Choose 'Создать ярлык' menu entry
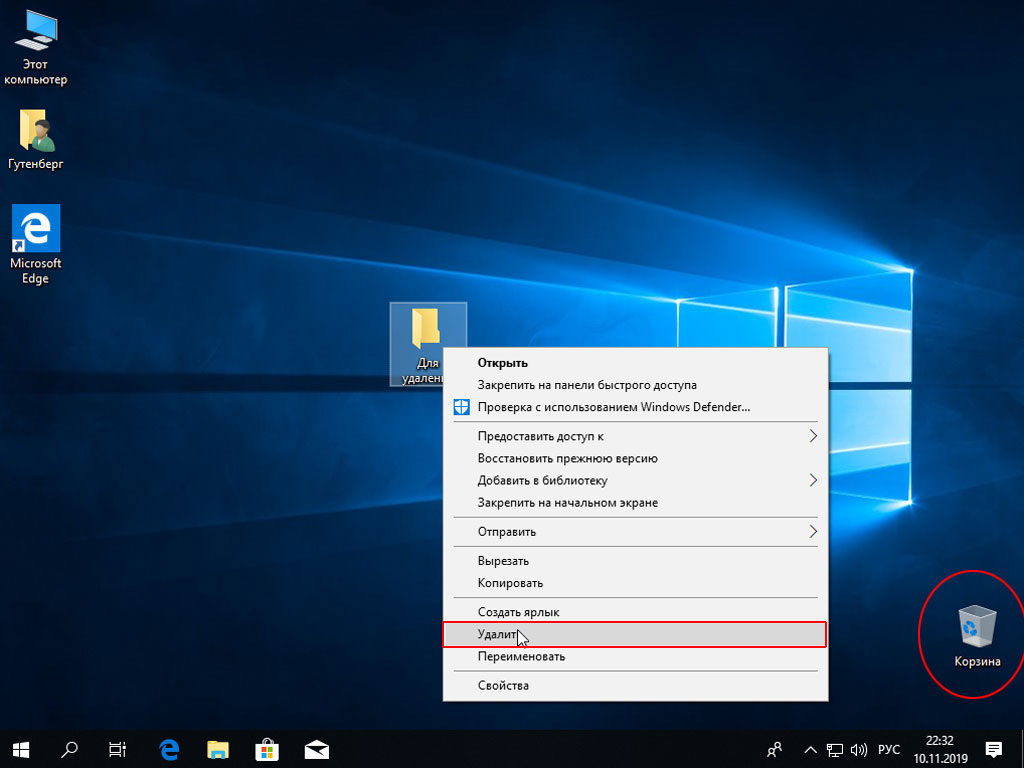 [x=635, y=612]
